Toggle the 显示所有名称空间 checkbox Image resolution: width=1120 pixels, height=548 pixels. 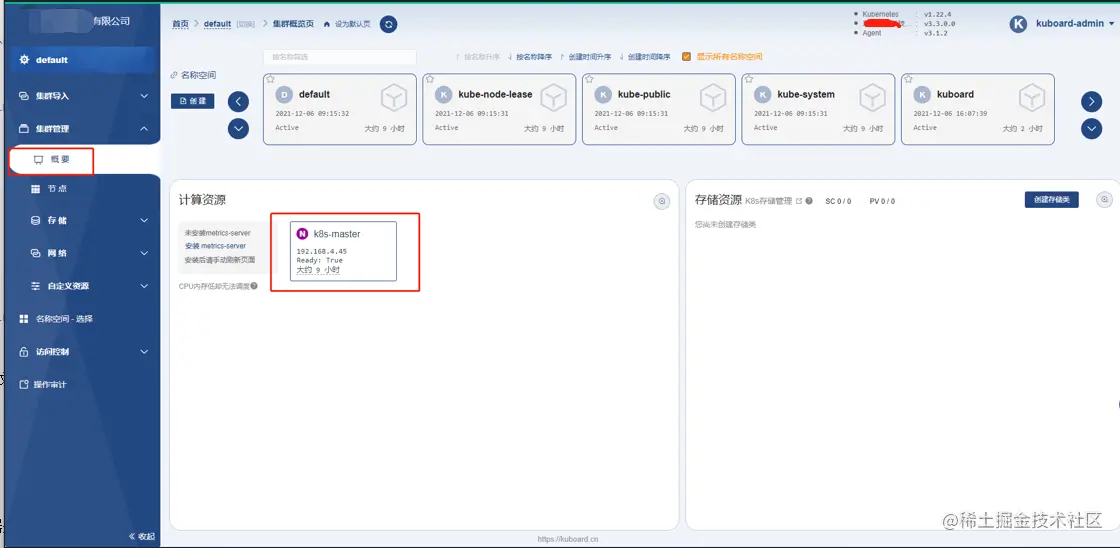pos(686,56)
